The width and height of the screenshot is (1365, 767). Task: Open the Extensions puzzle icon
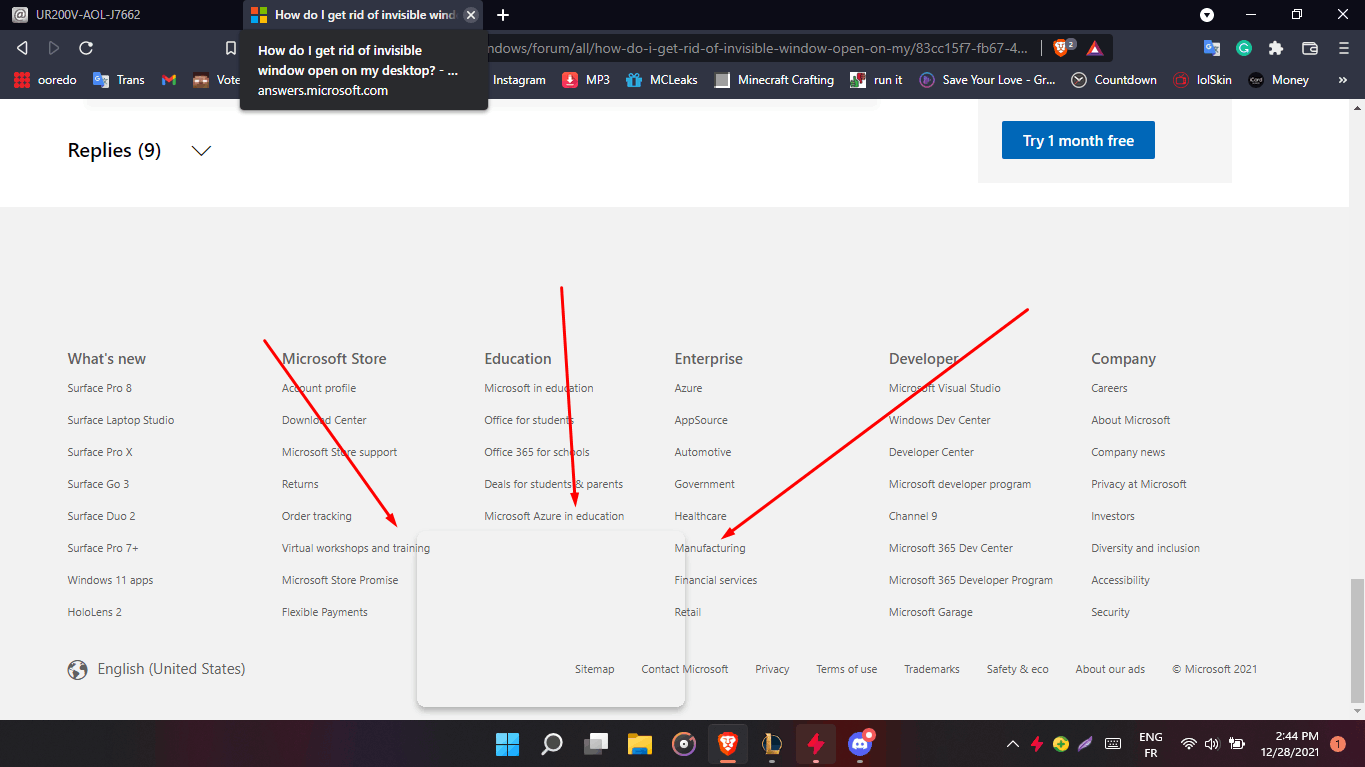click(x=1276, y=48)
